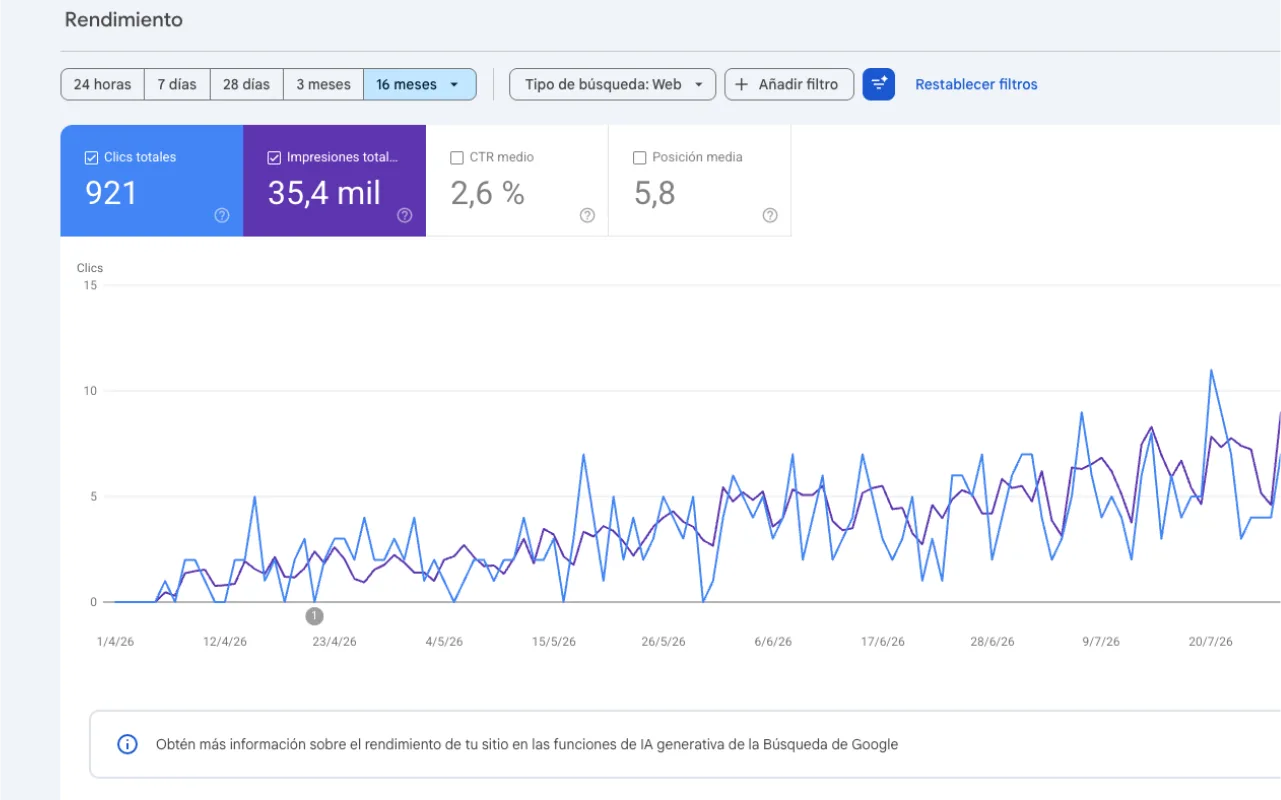1281x800 pixels.
Task: Click the Clics axis title label
Action: click(x=90, y=268)
